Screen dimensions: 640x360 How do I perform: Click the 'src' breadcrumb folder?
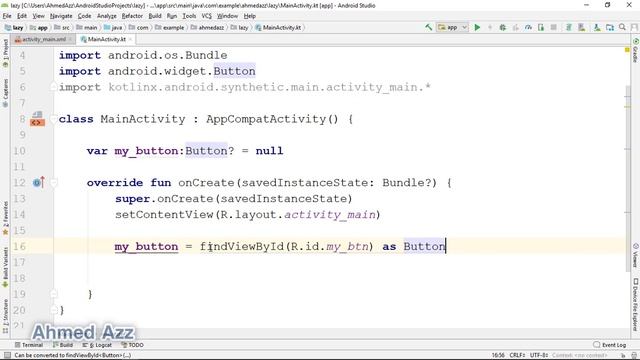coord(62,27)
